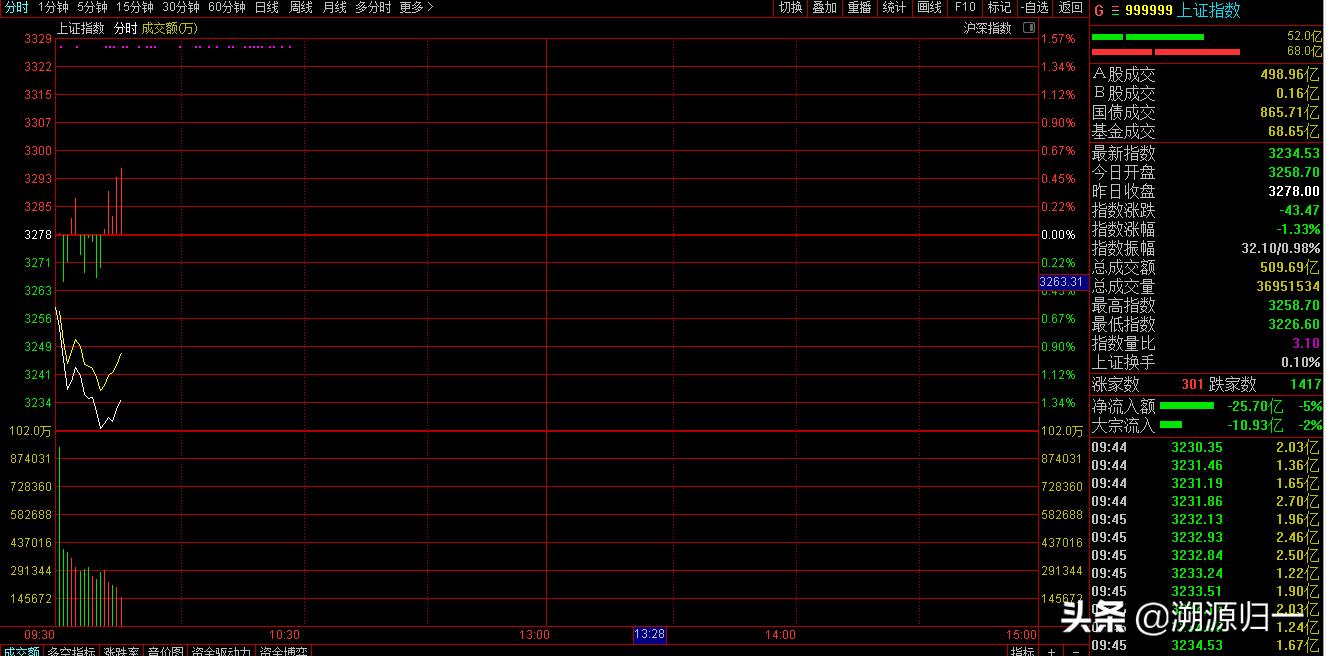
Task: Click the 返回 back button
Action: [1070, 7]
